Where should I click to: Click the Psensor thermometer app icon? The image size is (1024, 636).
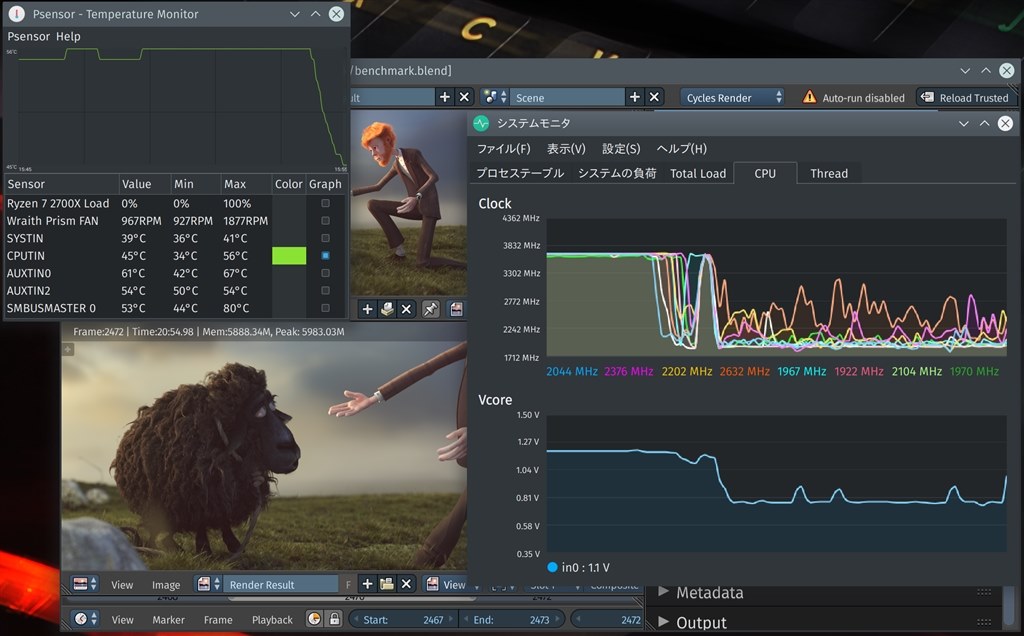[x=17, y=14]
